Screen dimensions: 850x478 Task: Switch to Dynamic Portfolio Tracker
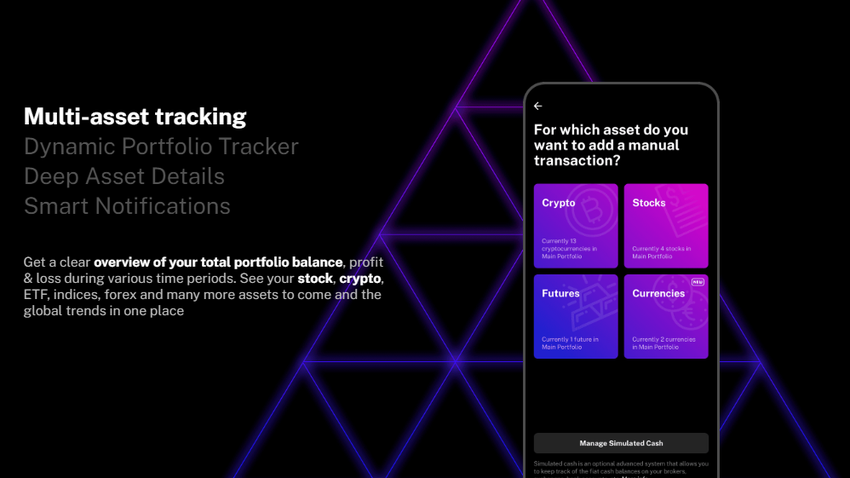tap(161, 146)
